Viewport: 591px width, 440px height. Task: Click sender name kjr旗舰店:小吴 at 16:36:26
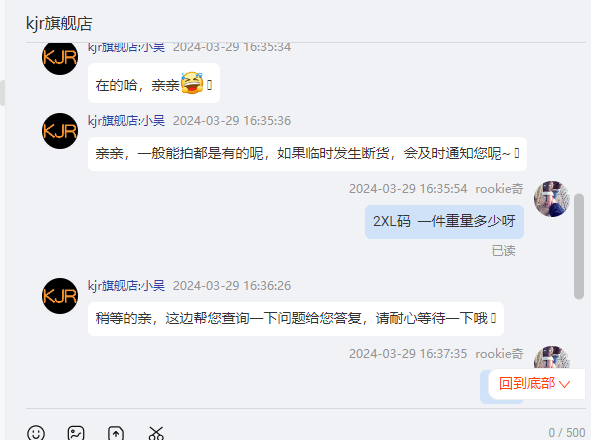tap(126, 285)
